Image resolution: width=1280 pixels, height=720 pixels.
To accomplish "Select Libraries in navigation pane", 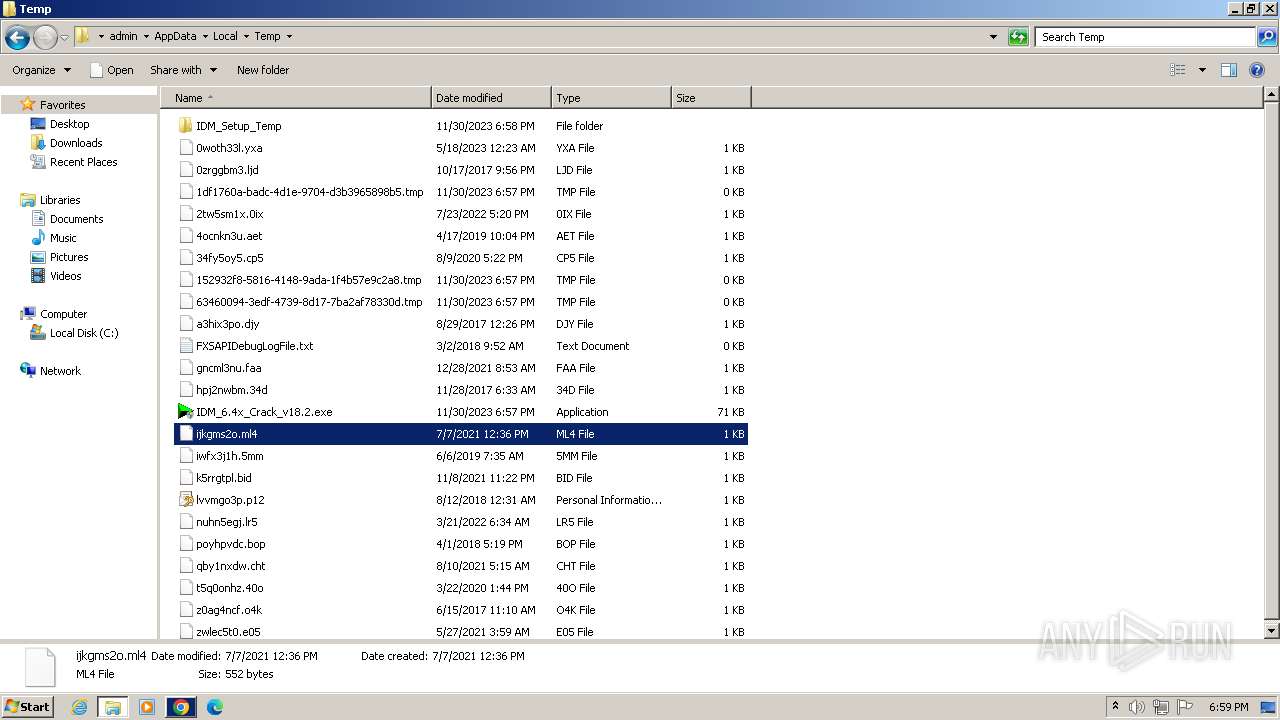I will pos(60,200).
